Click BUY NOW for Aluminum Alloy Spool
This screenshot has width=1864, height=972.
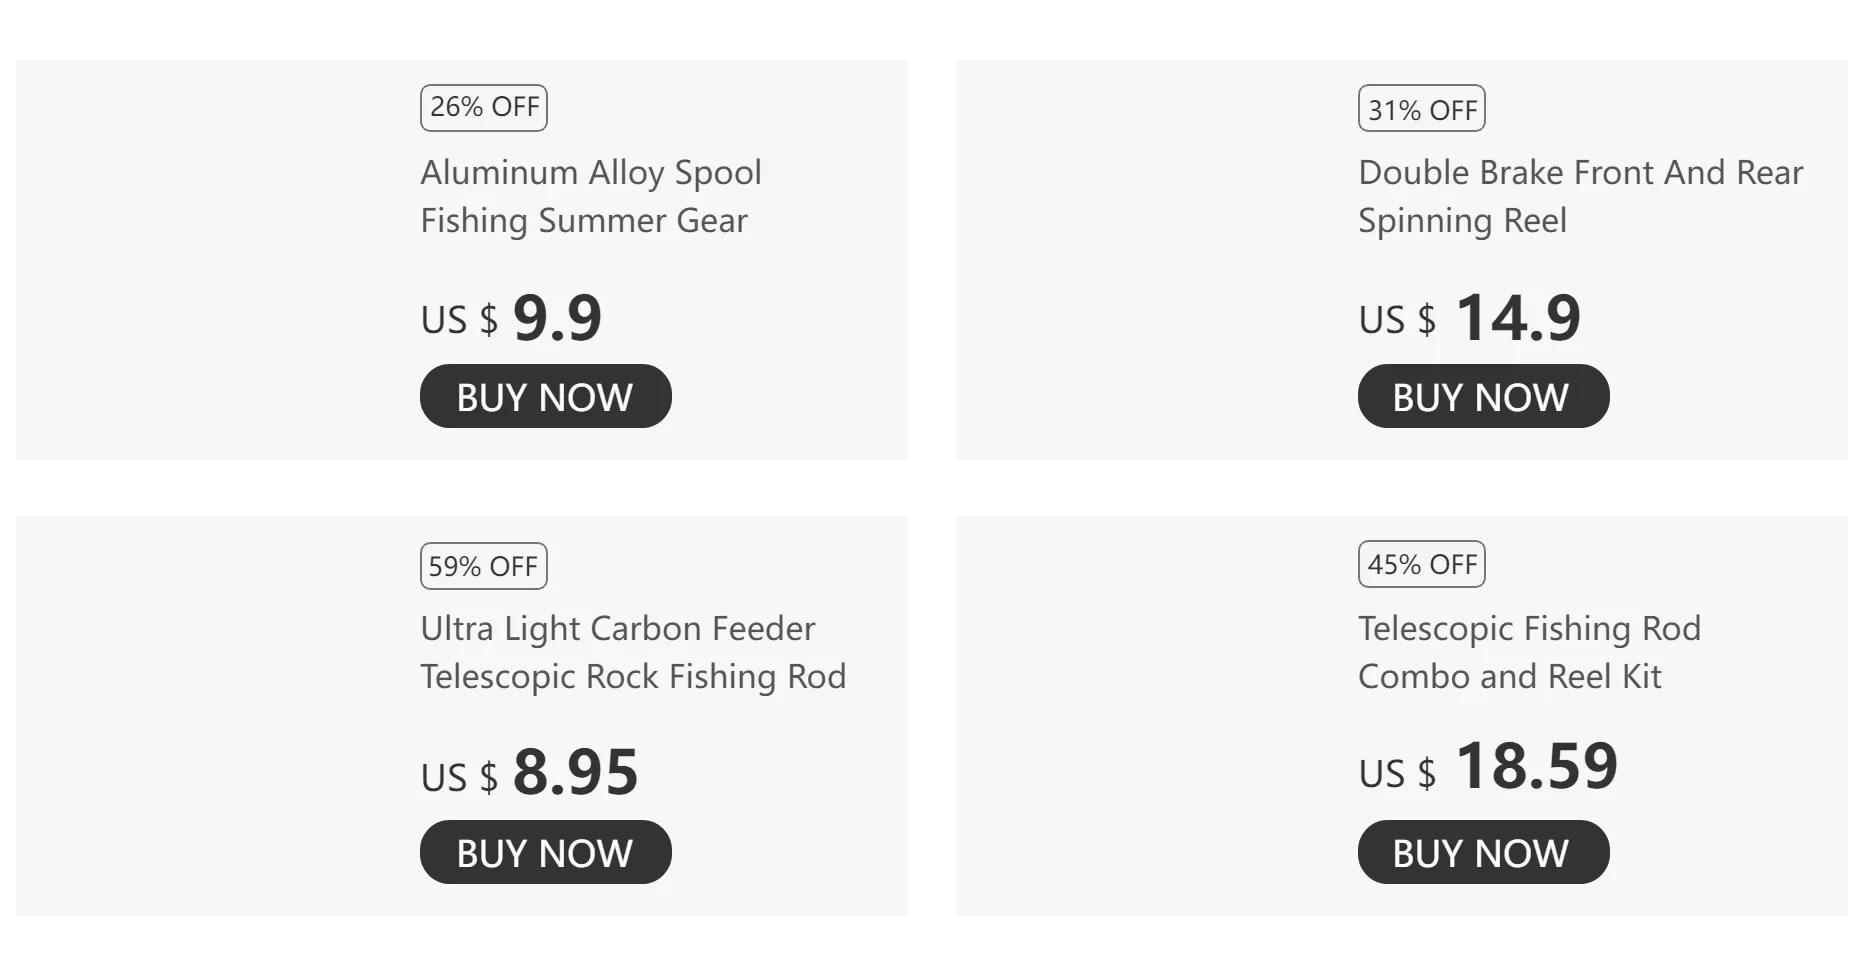click(545, 396)
